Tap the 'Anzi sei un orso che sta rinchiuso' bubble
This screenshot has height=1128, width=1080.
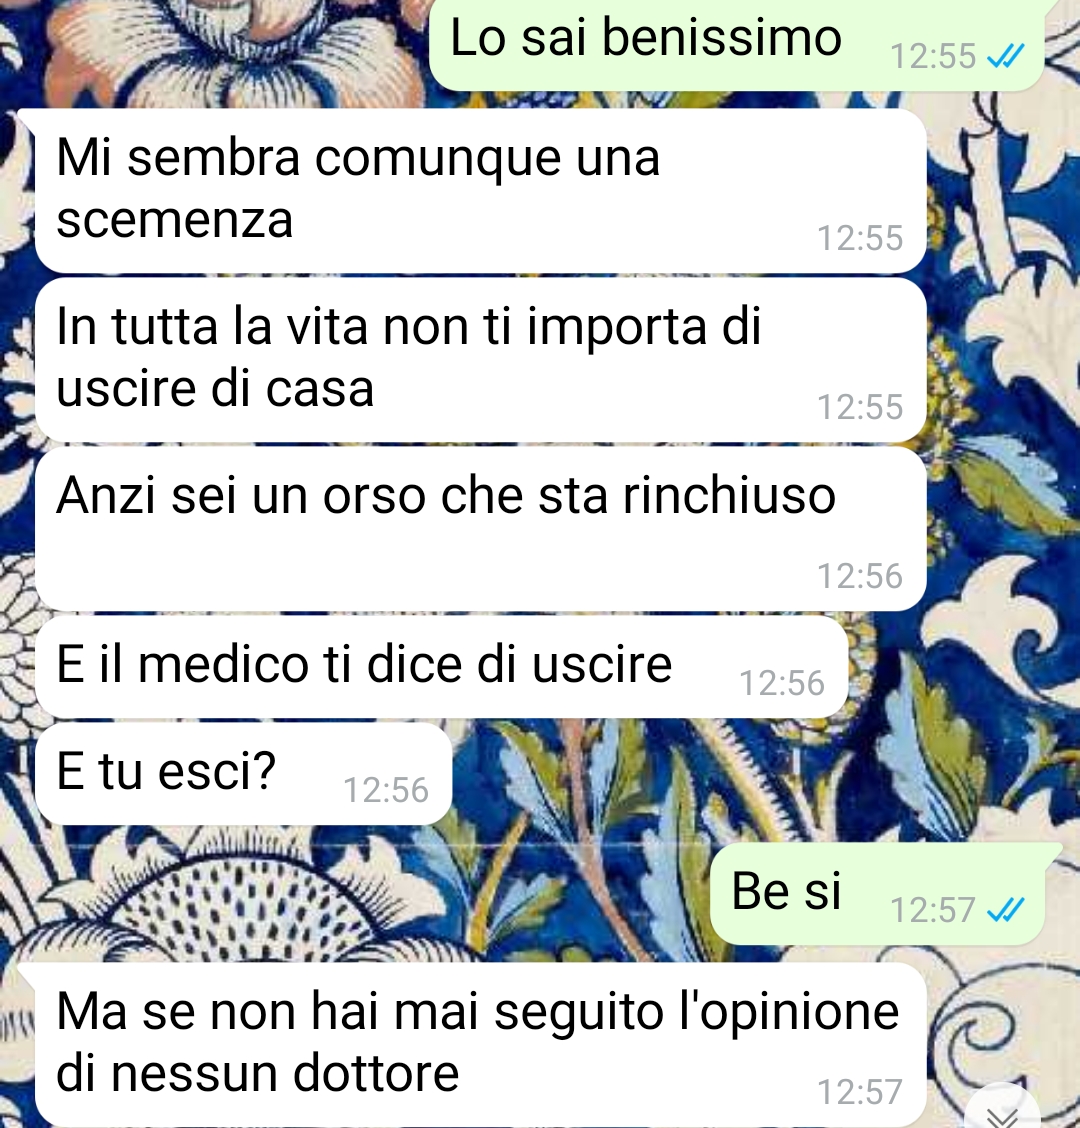[481, 529]
